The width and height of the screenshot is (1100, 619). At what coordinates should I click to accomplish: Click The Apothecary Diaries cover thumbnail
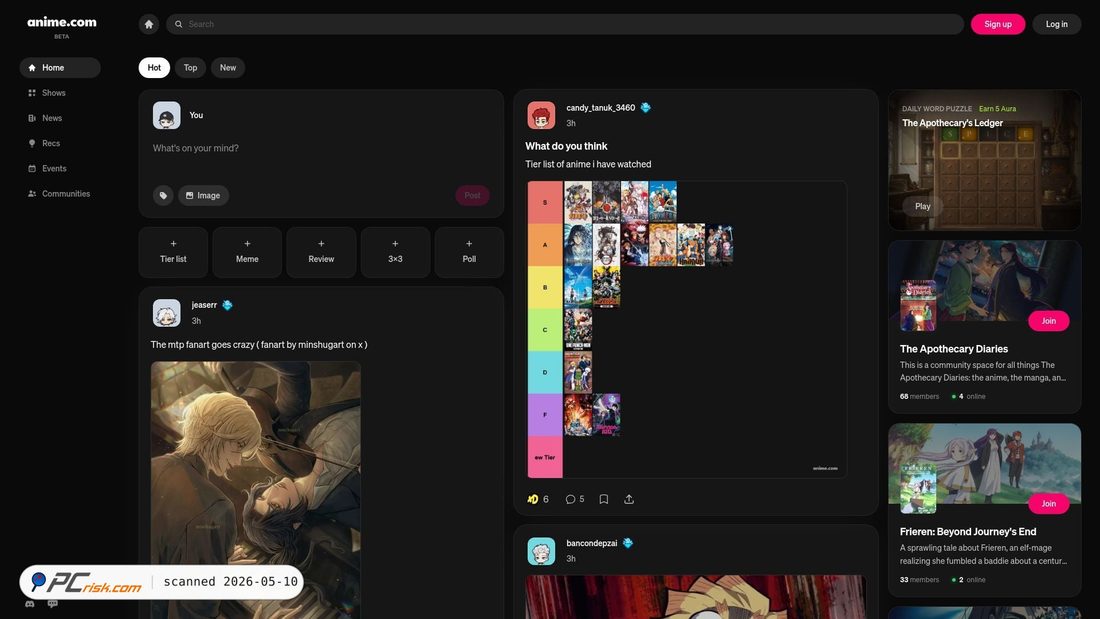click(x=918, y=306)
